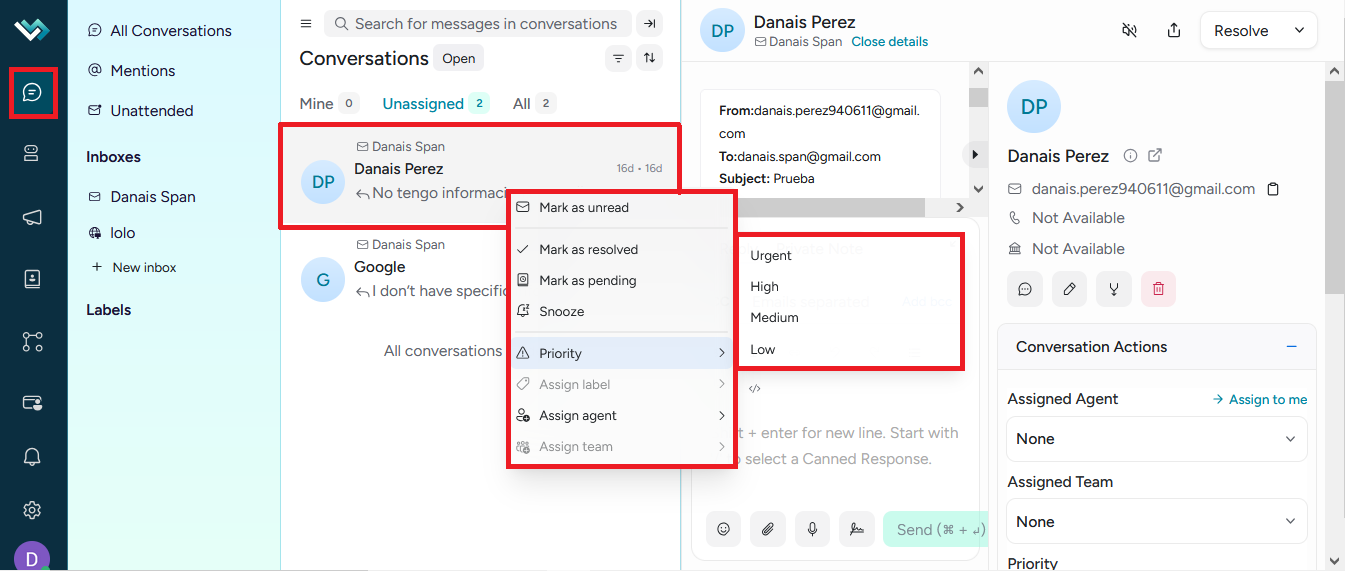This screenshot has width=1363, height=571.
Task: Open the conversation filter icon
Action: coord(619,59)
